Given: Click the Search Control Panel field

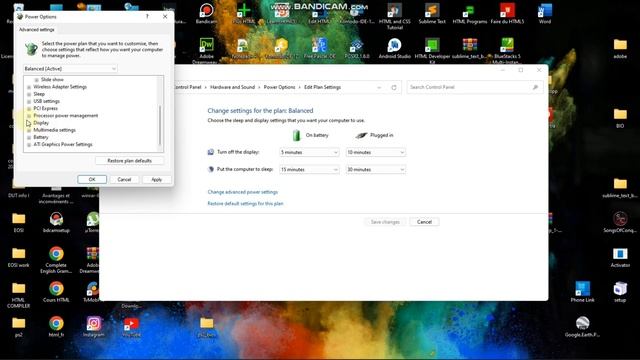Looking at the screenshot, I should tap(475, 87).
